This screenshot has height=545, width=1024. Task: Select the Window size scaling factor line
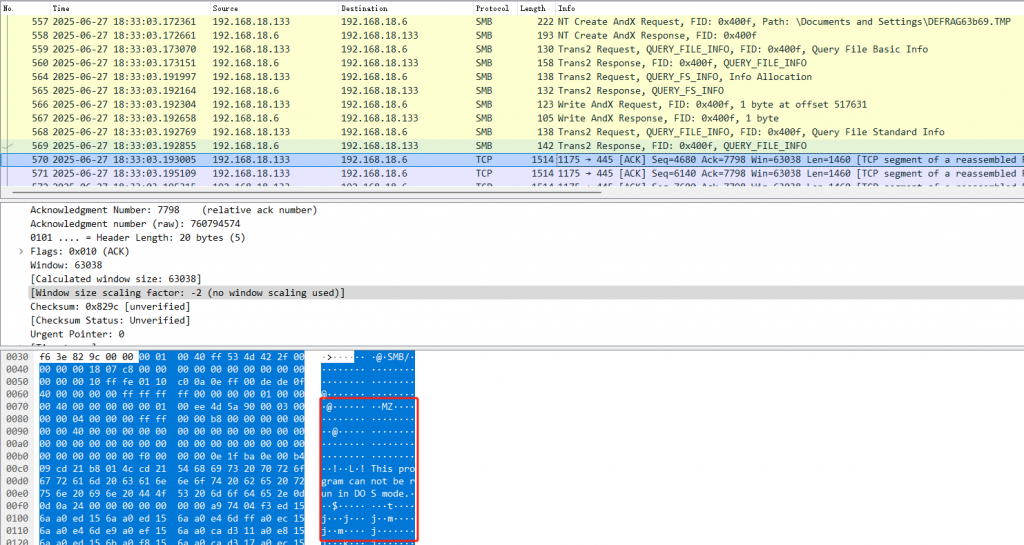click(x=188, y=292)
